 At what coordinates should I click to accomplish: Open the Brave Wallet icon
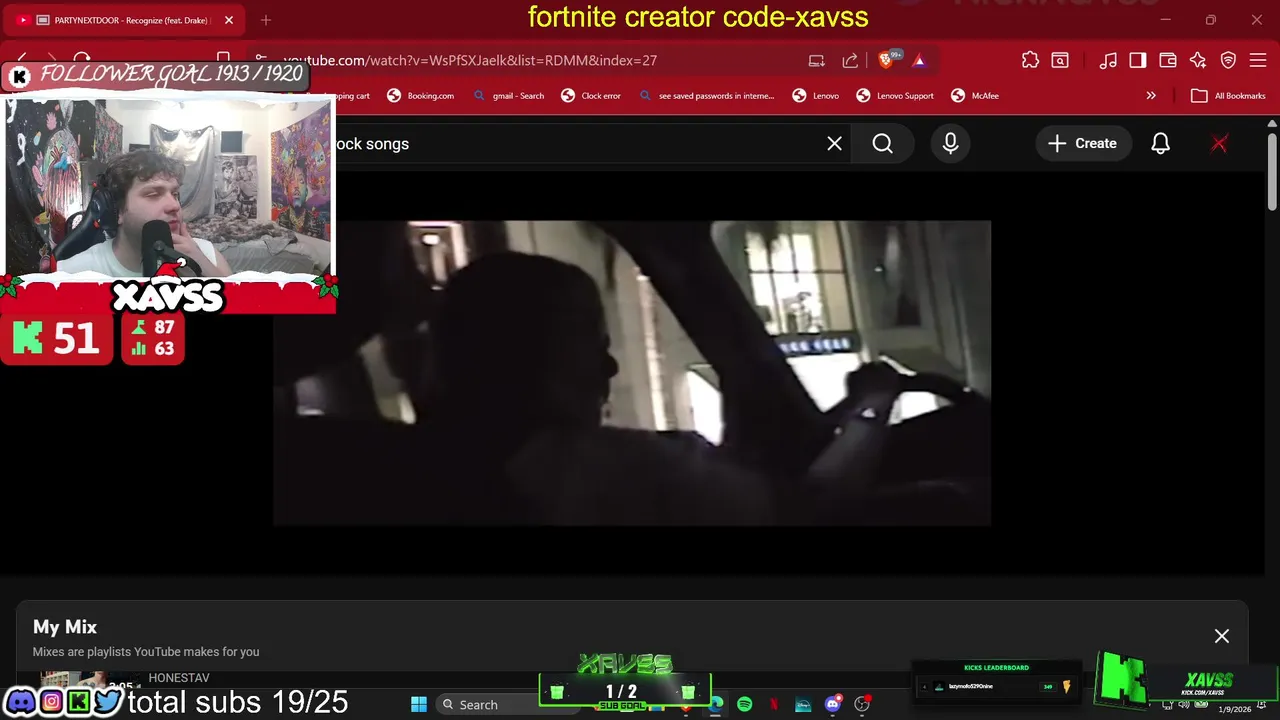pyautogui.click(x=1168, y=61)
